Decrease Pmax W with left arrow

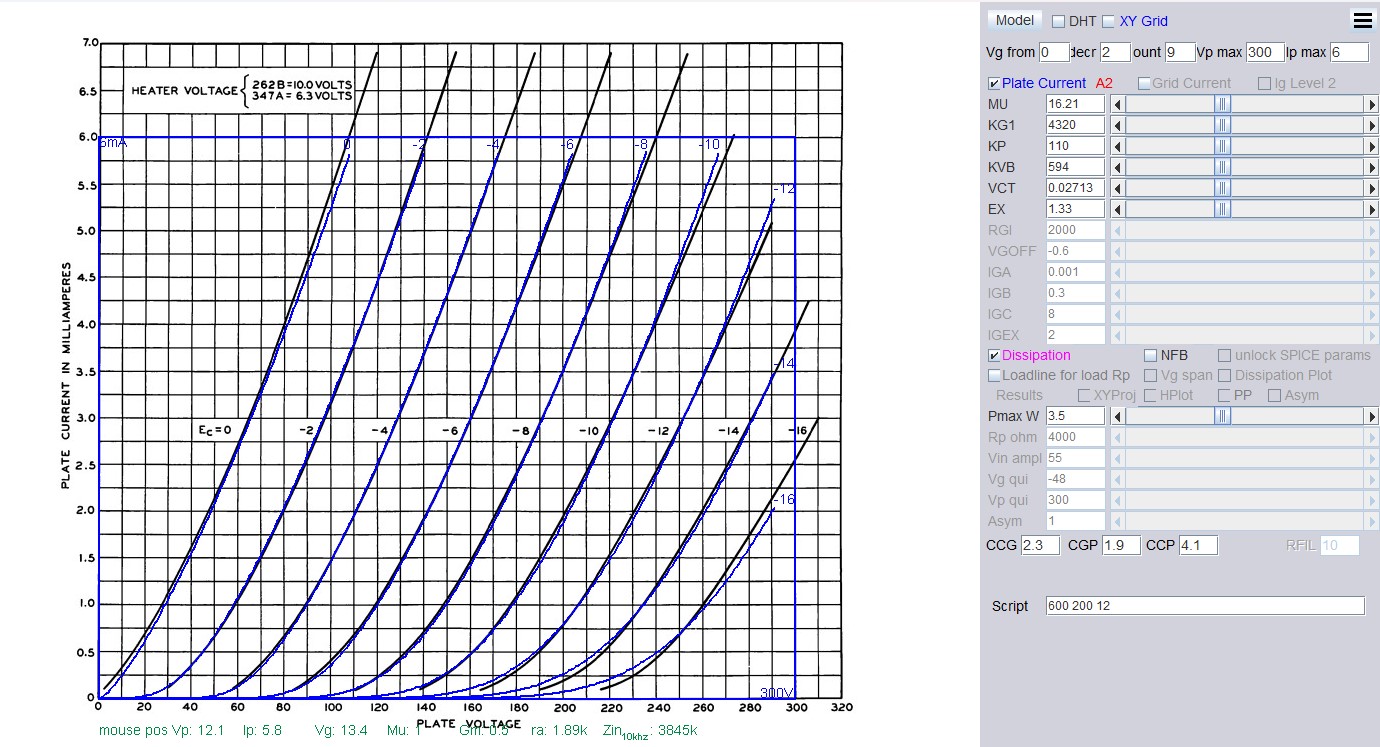(1118, 416)
